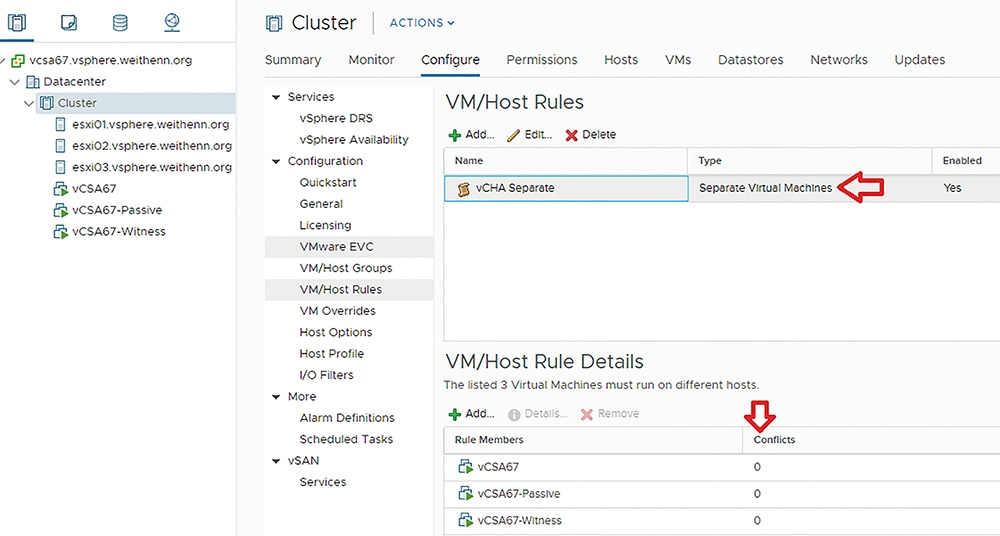Open the Networks tab

[x=839, y=60]
